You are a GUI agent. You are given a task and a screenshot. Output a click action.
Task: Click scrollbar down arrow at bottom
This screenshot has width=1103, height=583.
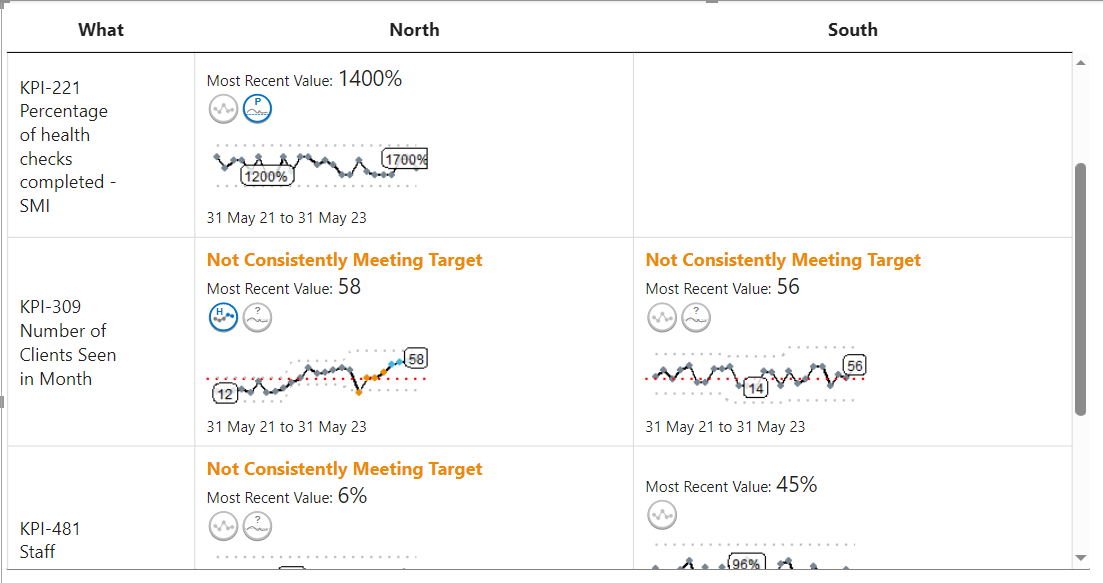[1080, 557]
